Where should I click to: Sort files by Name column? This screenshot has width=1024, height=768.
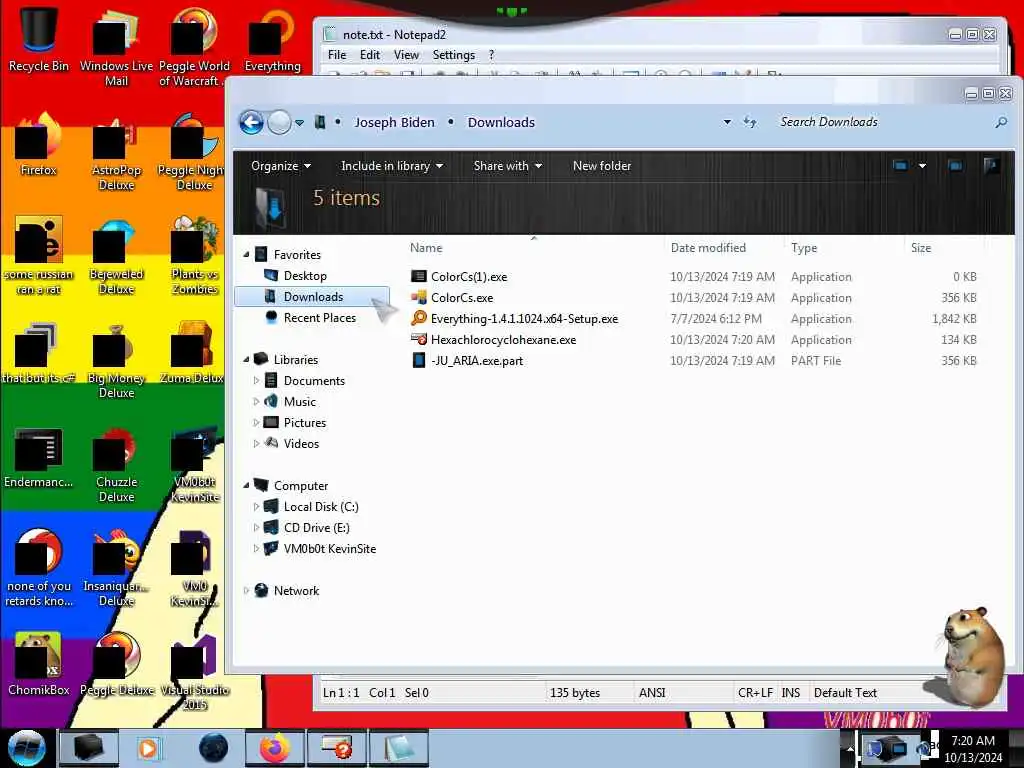point(426,248)
